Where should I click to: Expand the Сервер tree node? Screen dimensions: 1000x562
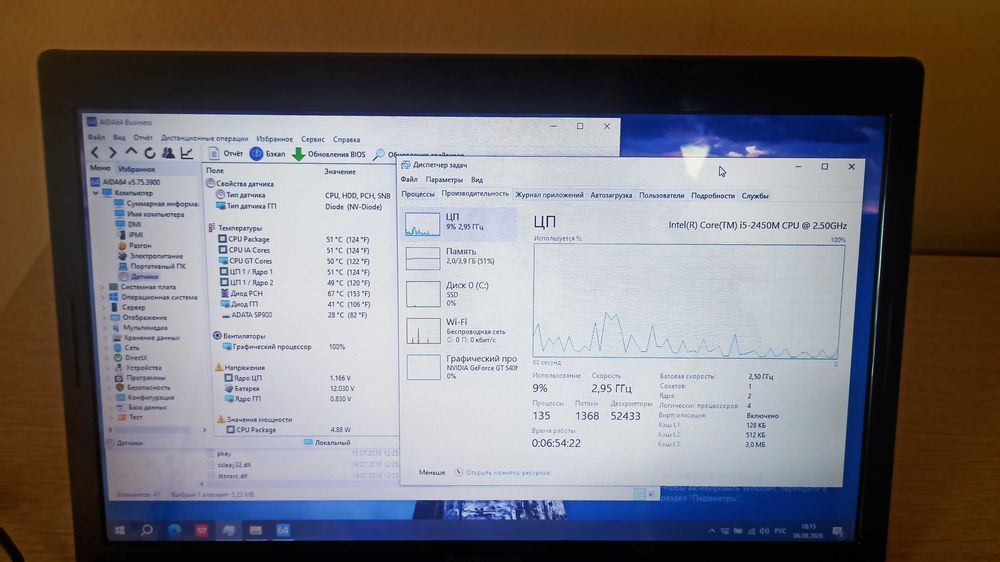click(x=103, y=307)
